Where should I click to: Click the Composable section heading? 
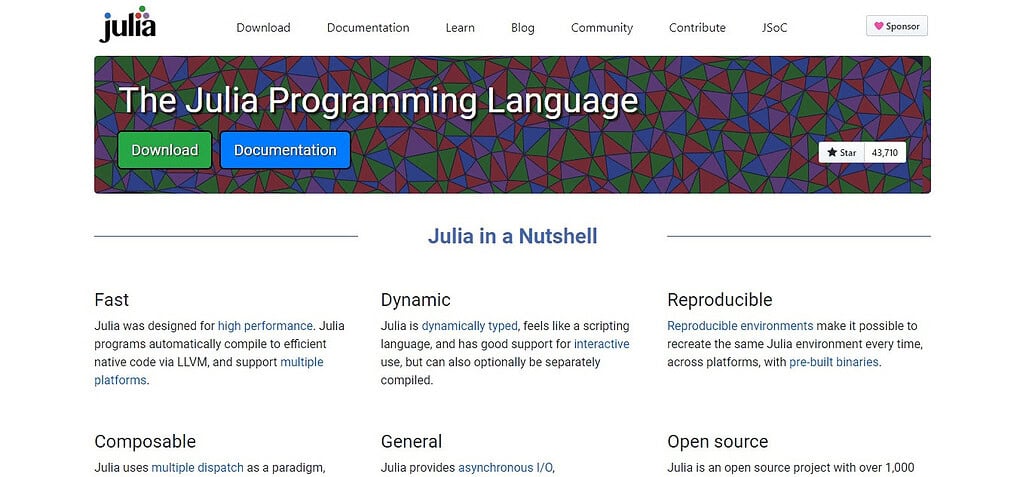[145, 441]
